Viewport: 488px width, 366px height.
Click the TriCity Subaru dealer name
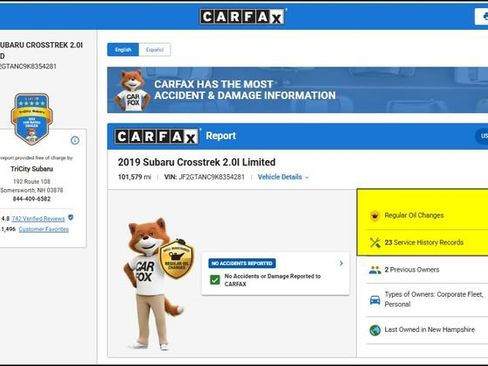[x=32, y=169]
